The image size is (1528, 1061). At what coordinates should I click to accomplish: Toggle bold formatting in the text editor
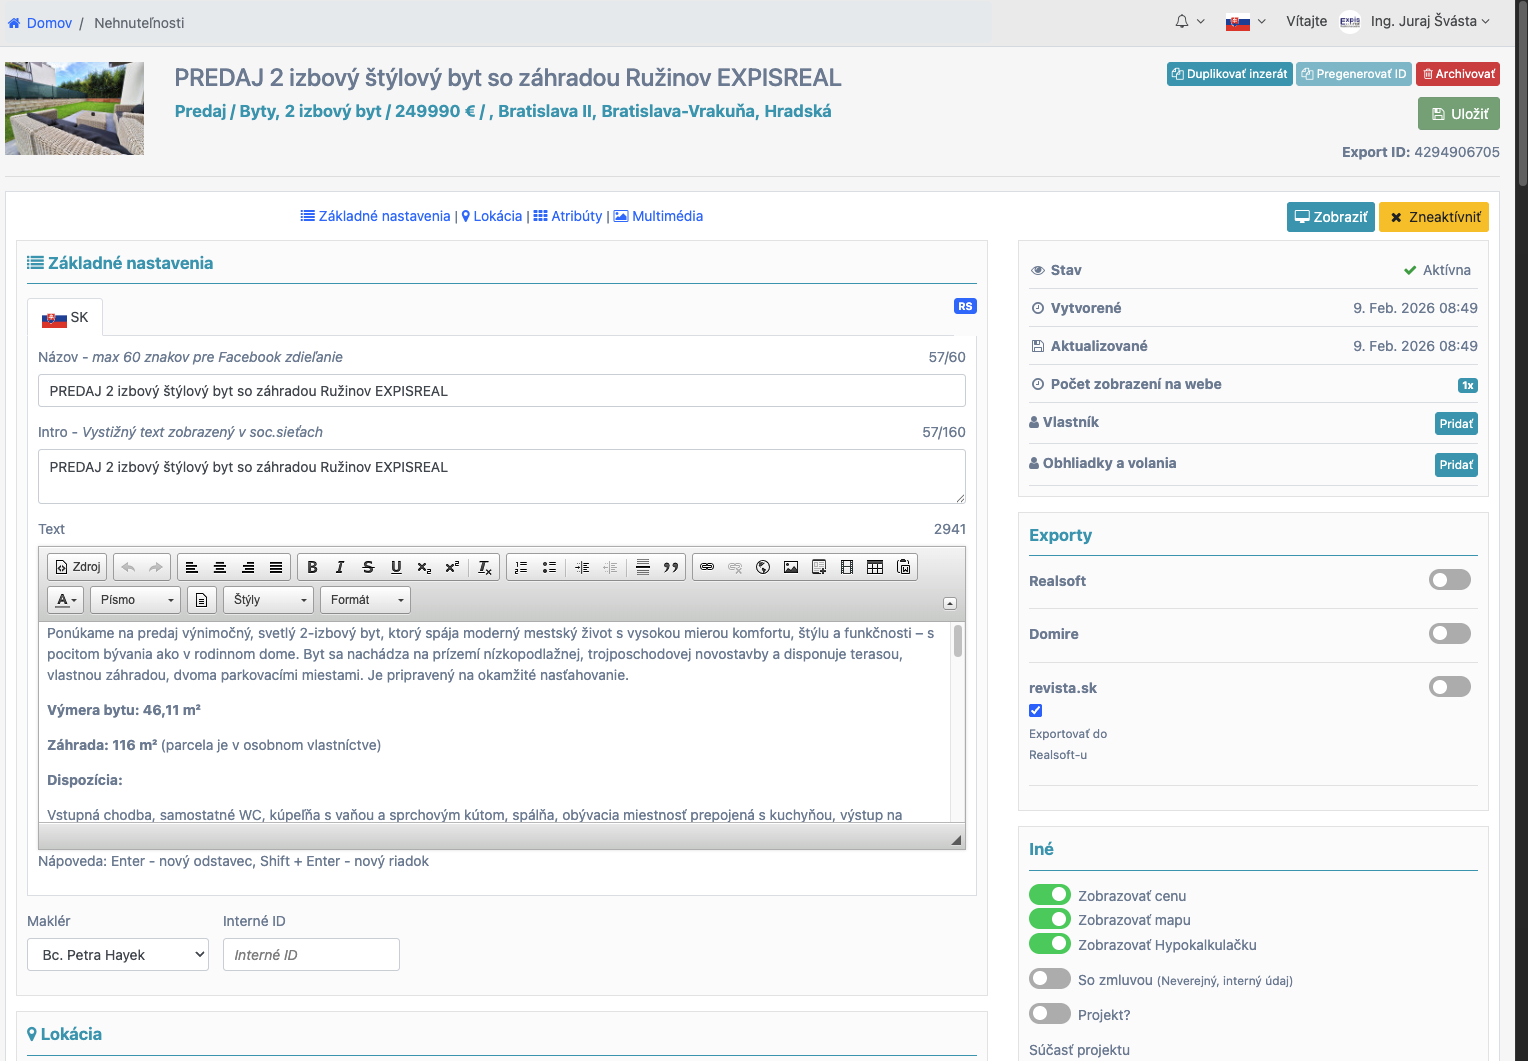[x=312, y=567]
